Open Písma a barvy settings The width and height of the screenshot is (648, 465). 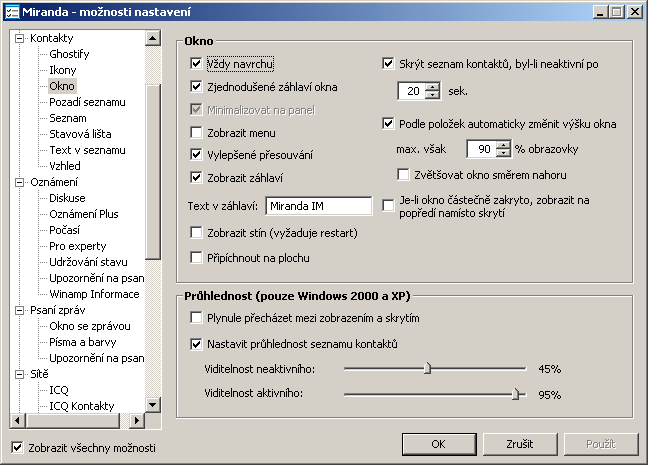[83, 342]
